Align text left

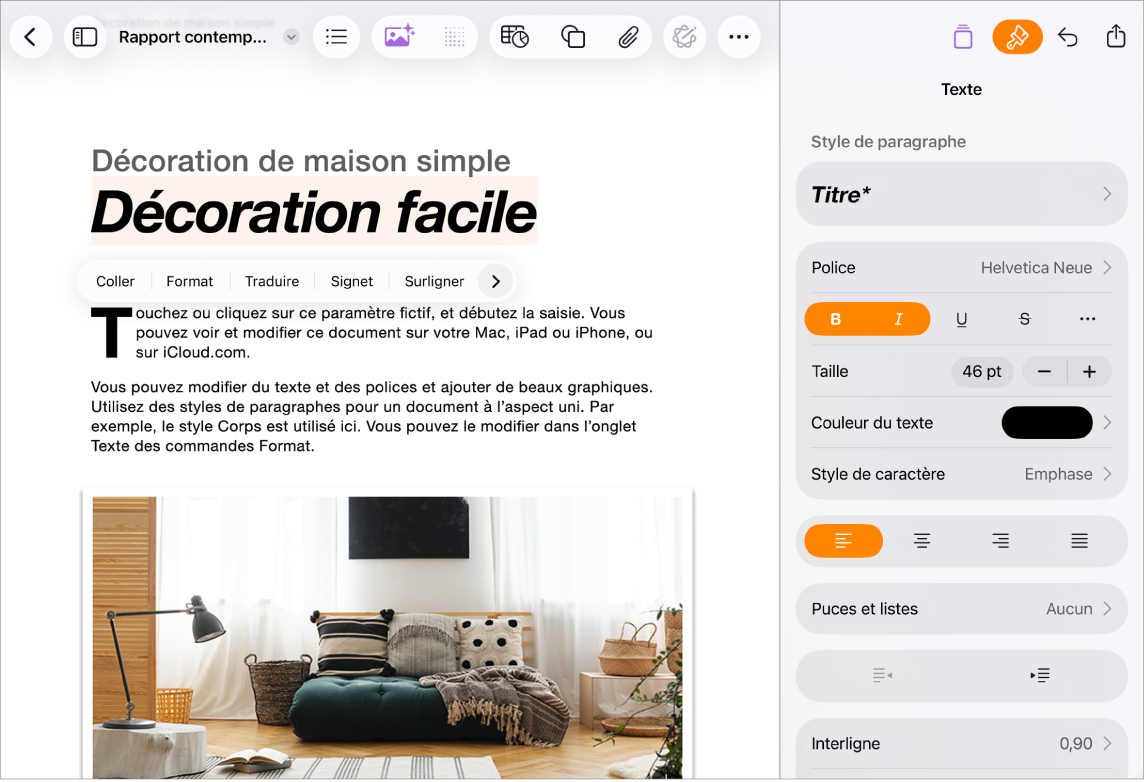tap(843, 542)
